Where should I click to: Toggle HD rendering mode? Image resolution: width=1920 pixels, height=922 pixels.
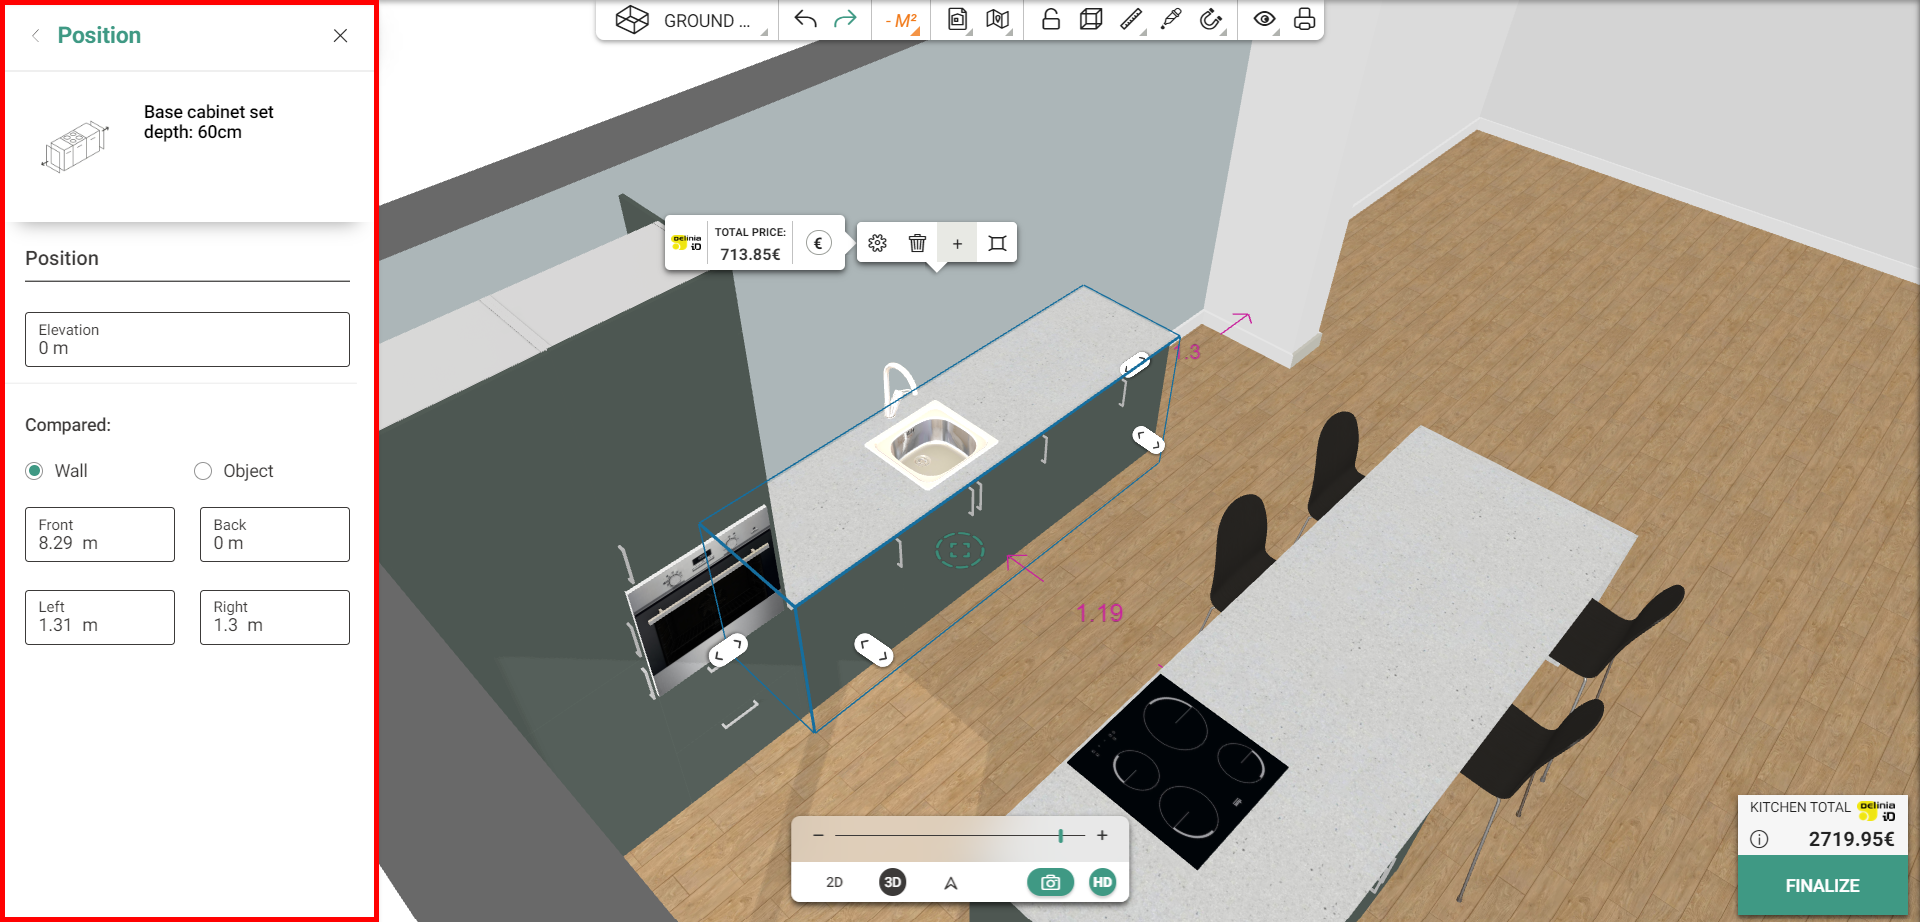[1102, 882]
